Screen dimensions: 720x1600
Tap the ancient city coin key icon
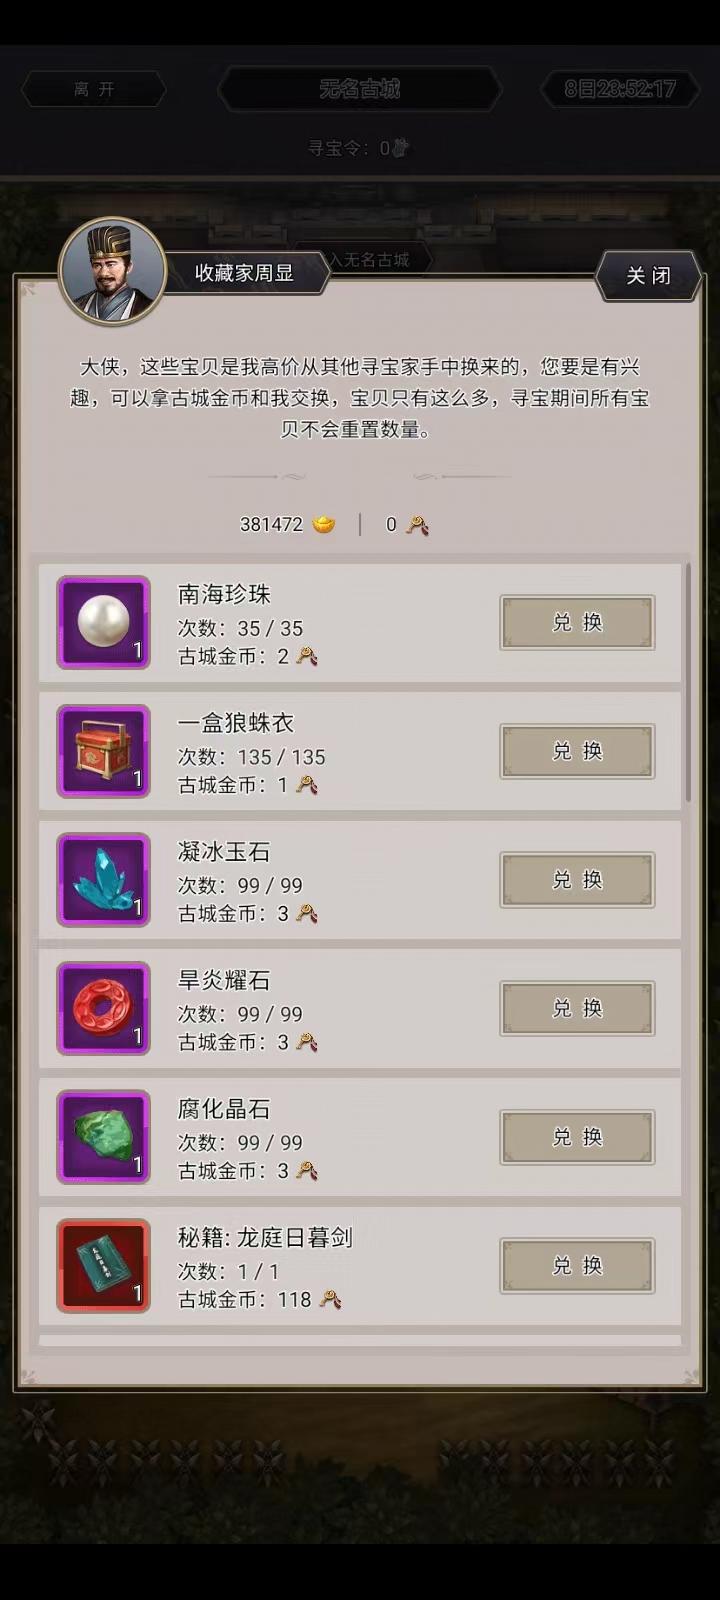417,524
